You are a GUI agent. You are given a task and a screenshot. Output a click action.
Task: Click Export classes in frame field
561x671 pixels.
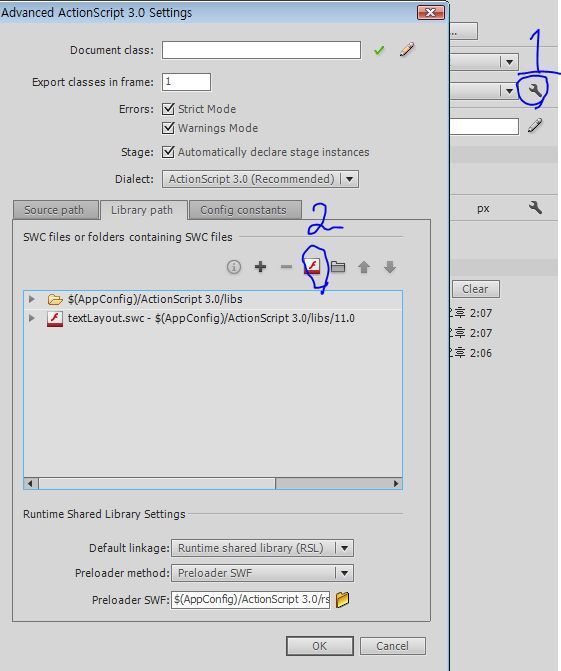(186, 82)
